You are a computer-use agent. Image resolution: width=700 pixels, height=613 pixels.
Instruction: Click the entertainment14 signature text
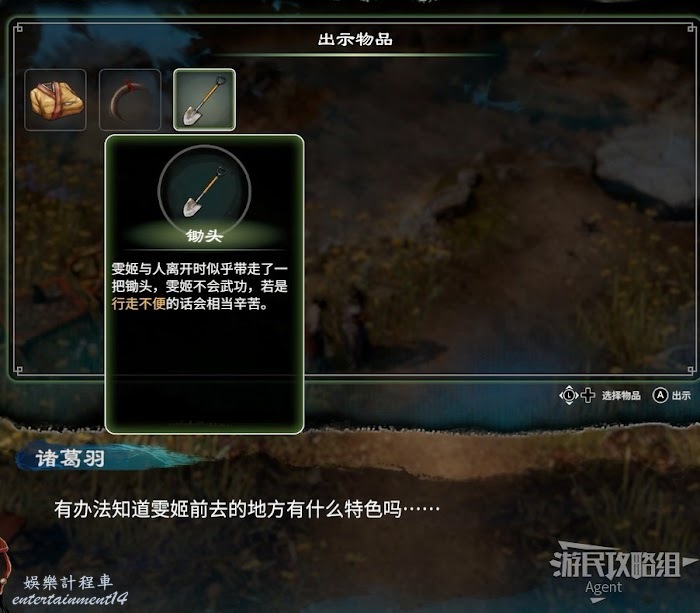click(x=70, y=599)
